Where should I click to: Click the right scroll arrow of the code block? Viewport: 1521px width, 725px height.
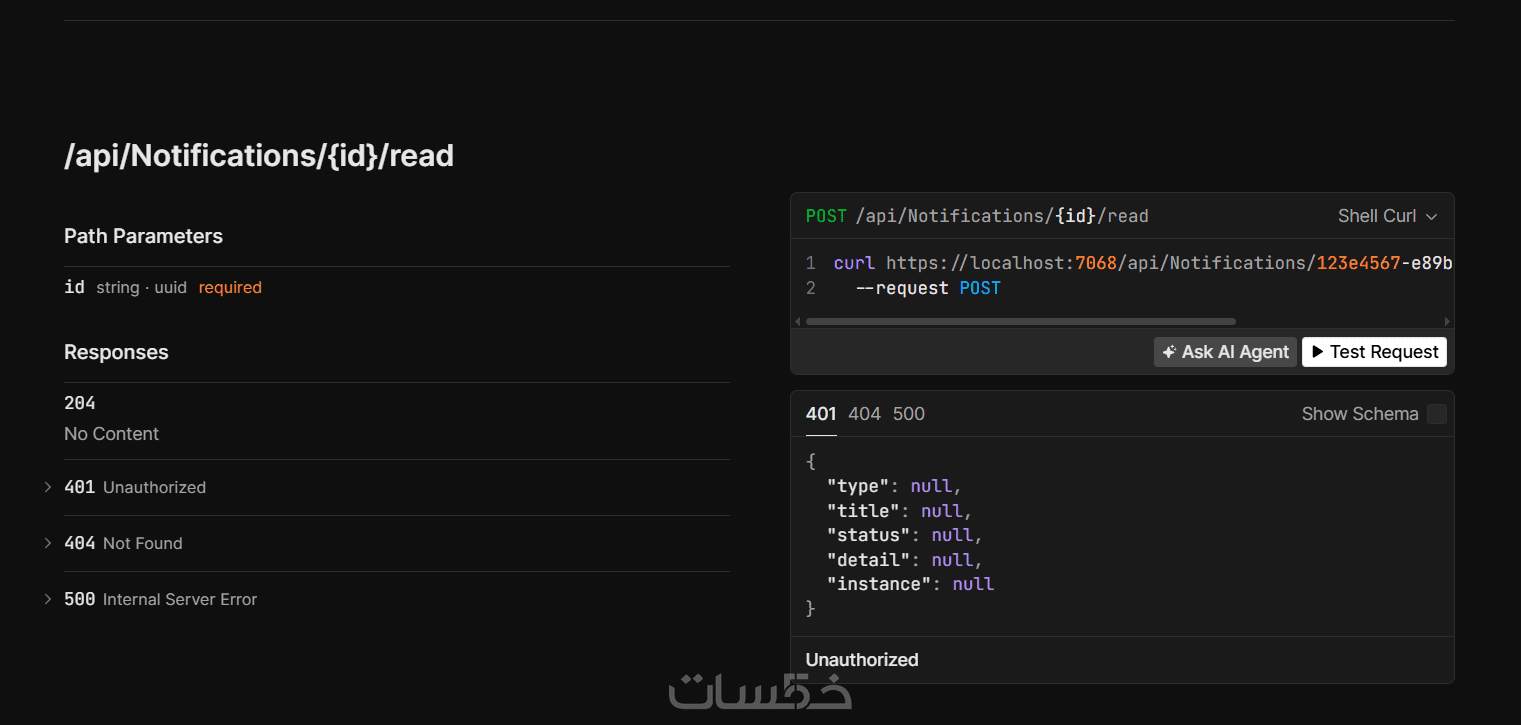tap(1447, 321)
